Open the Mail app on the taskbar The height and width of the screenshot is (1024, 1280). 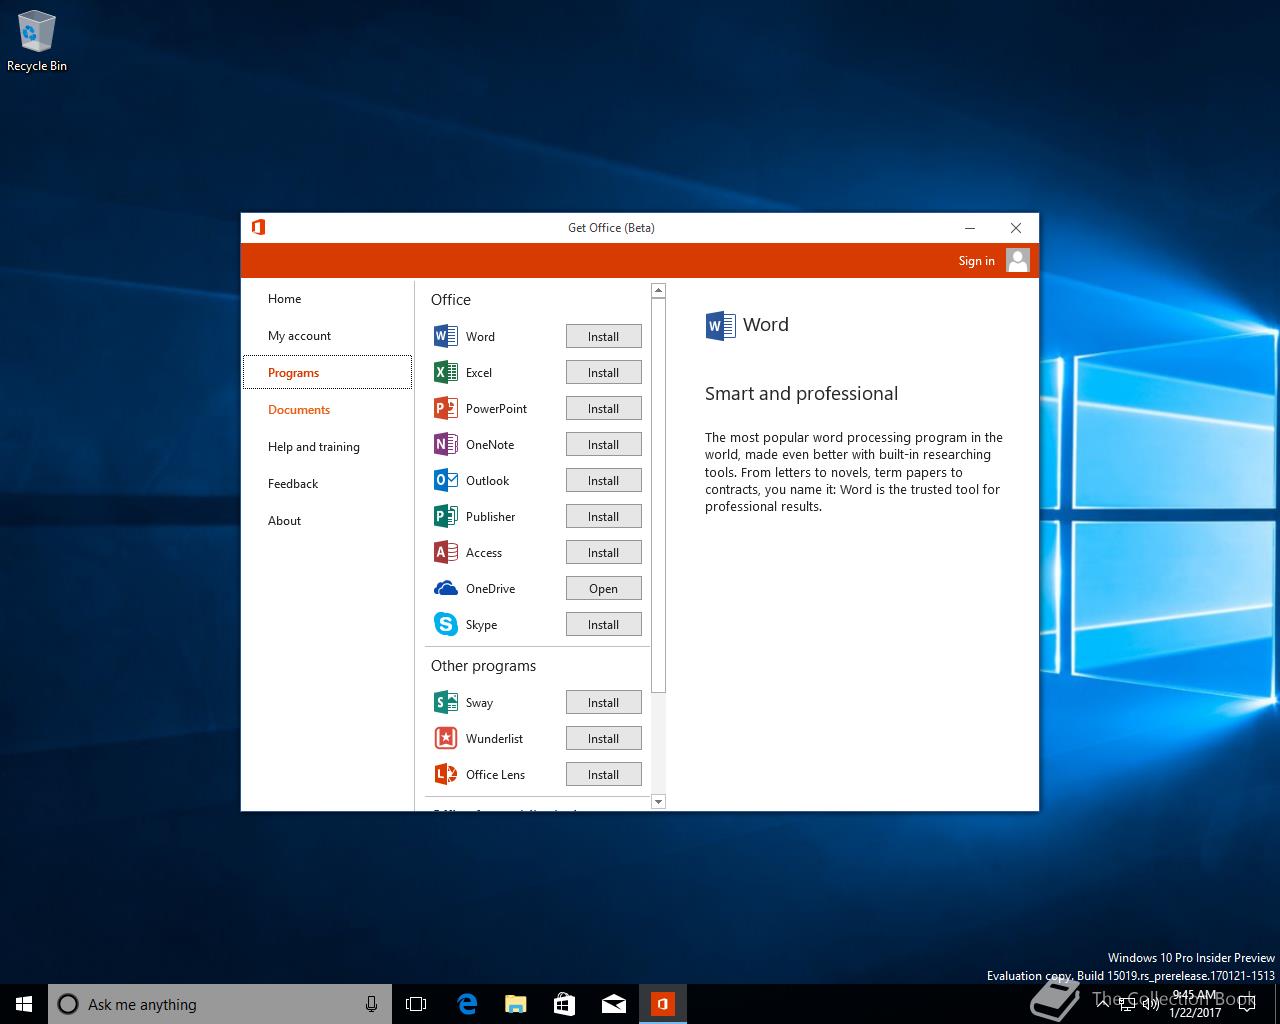613,1004
